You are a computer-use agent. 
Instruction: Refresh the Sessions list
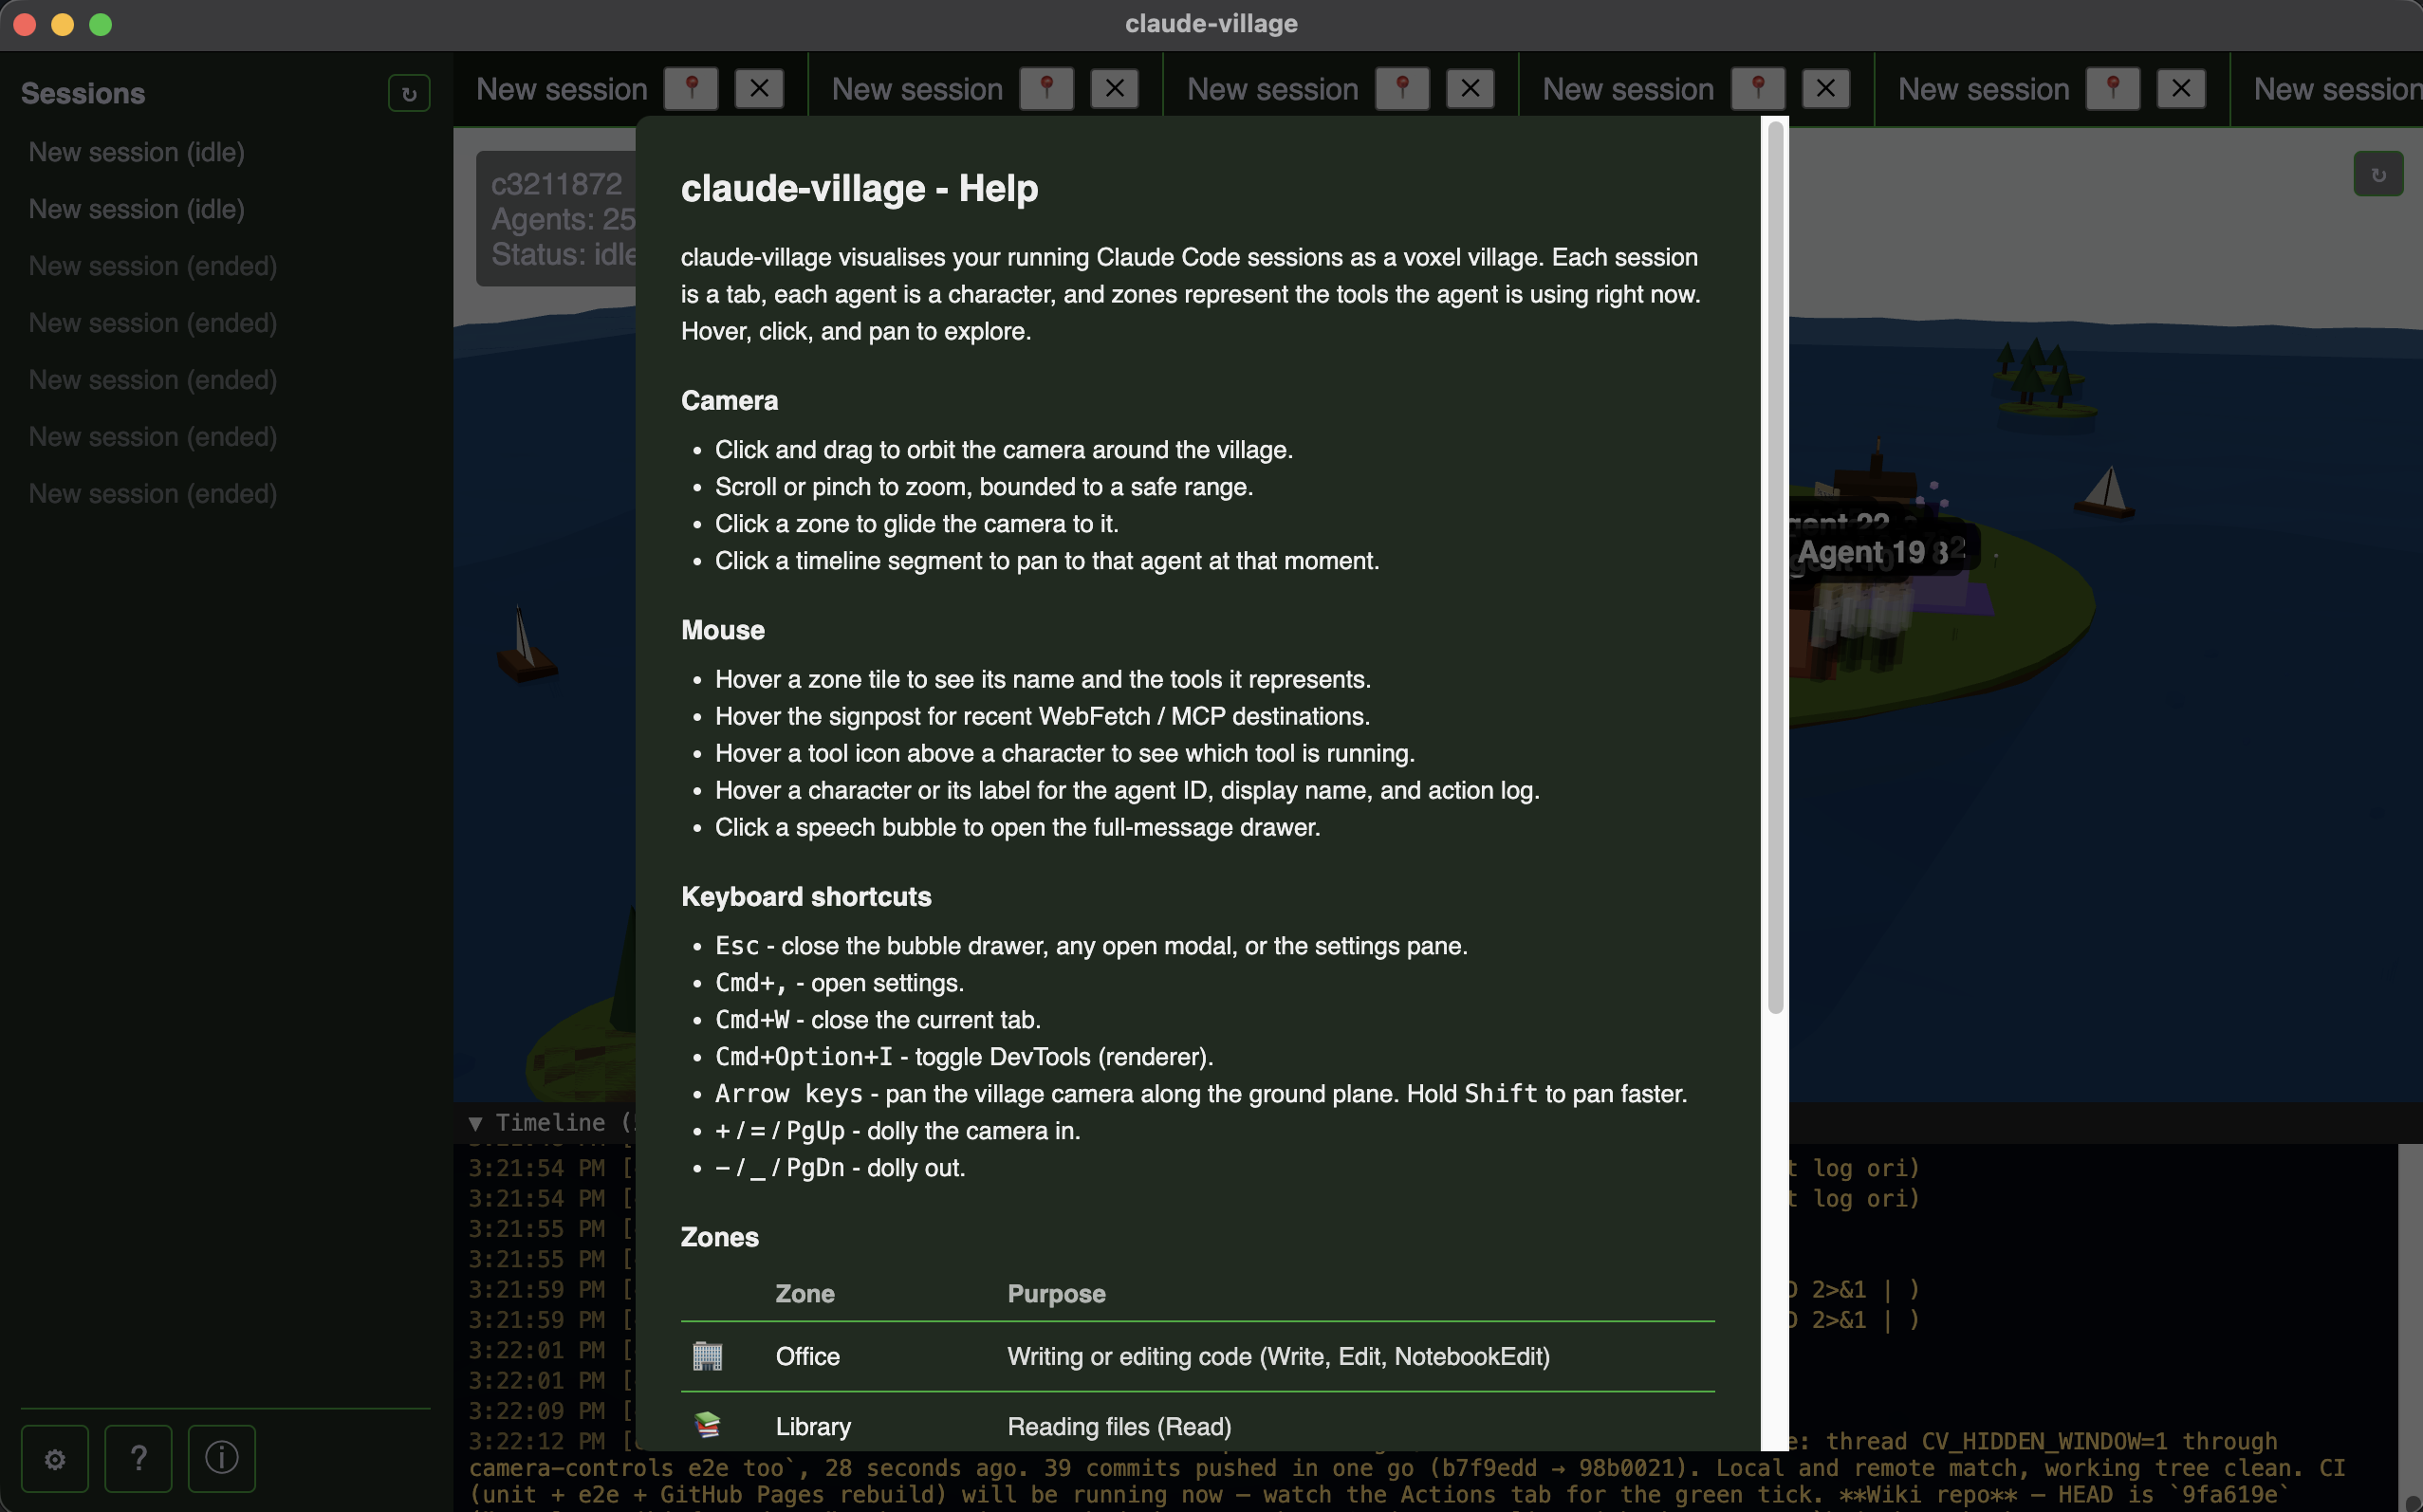point(409,94)
